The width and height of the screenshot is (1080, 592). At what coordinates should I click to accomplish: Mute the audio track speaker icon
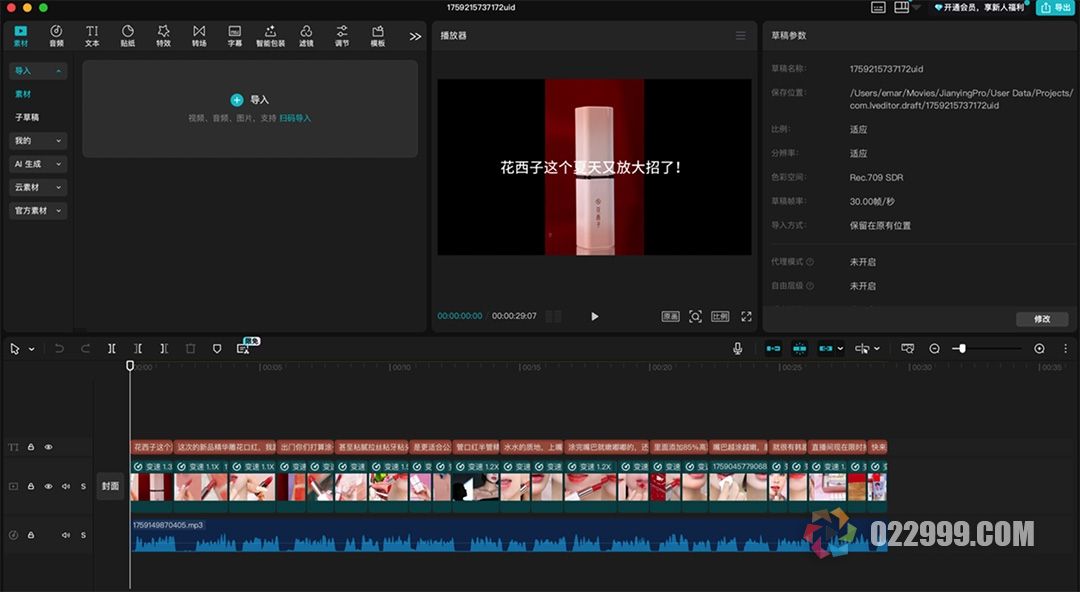[66, 535]
